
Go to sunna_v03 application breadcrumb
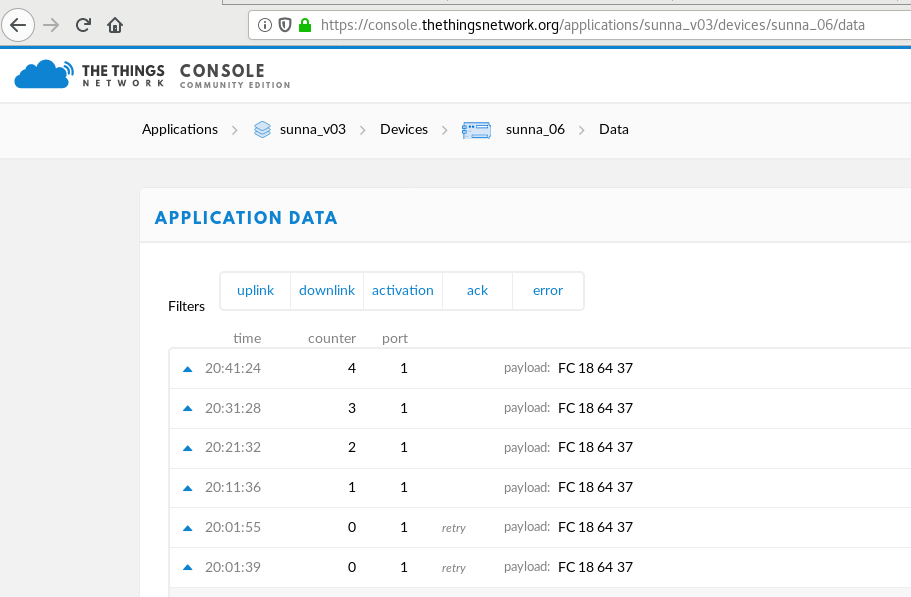[313, 129]
